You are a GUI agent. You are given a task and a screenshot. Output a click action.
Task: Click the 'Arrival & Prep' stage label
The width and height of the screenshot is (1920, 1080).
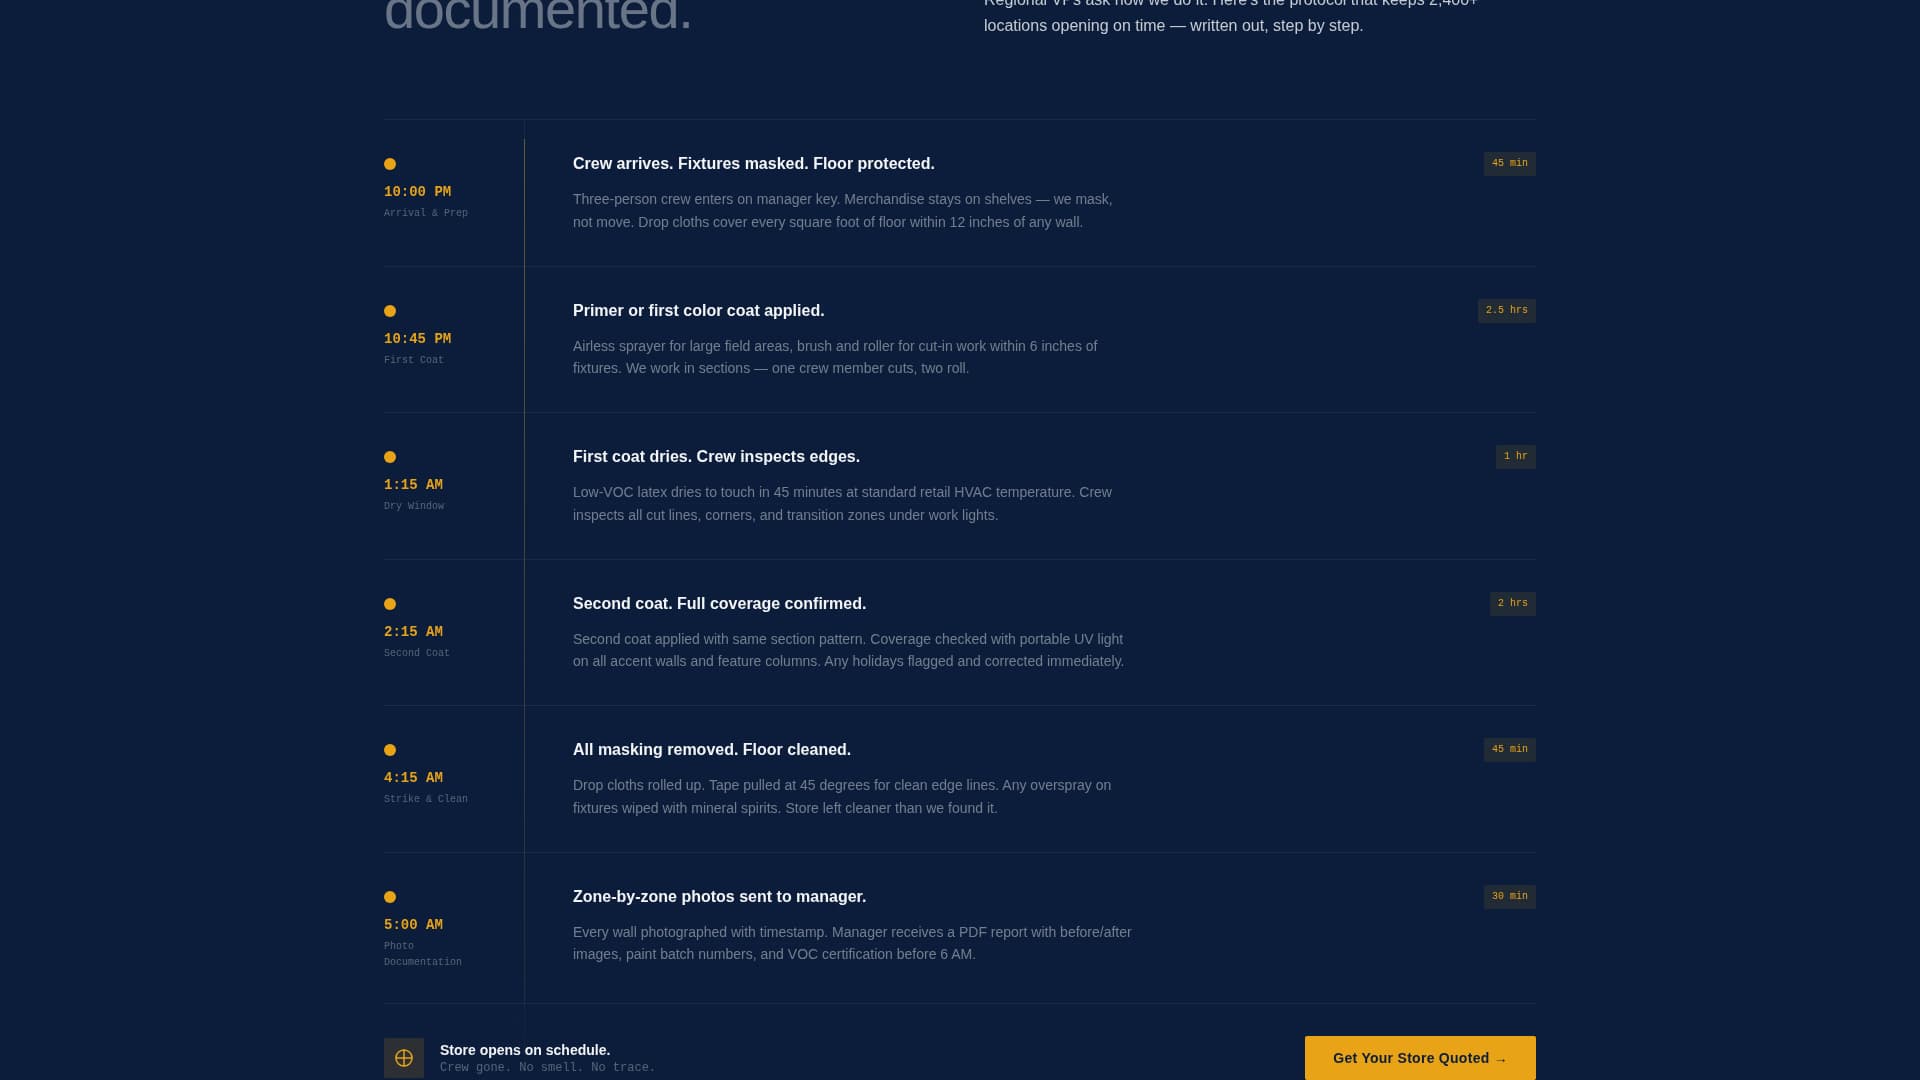[426, 213]
